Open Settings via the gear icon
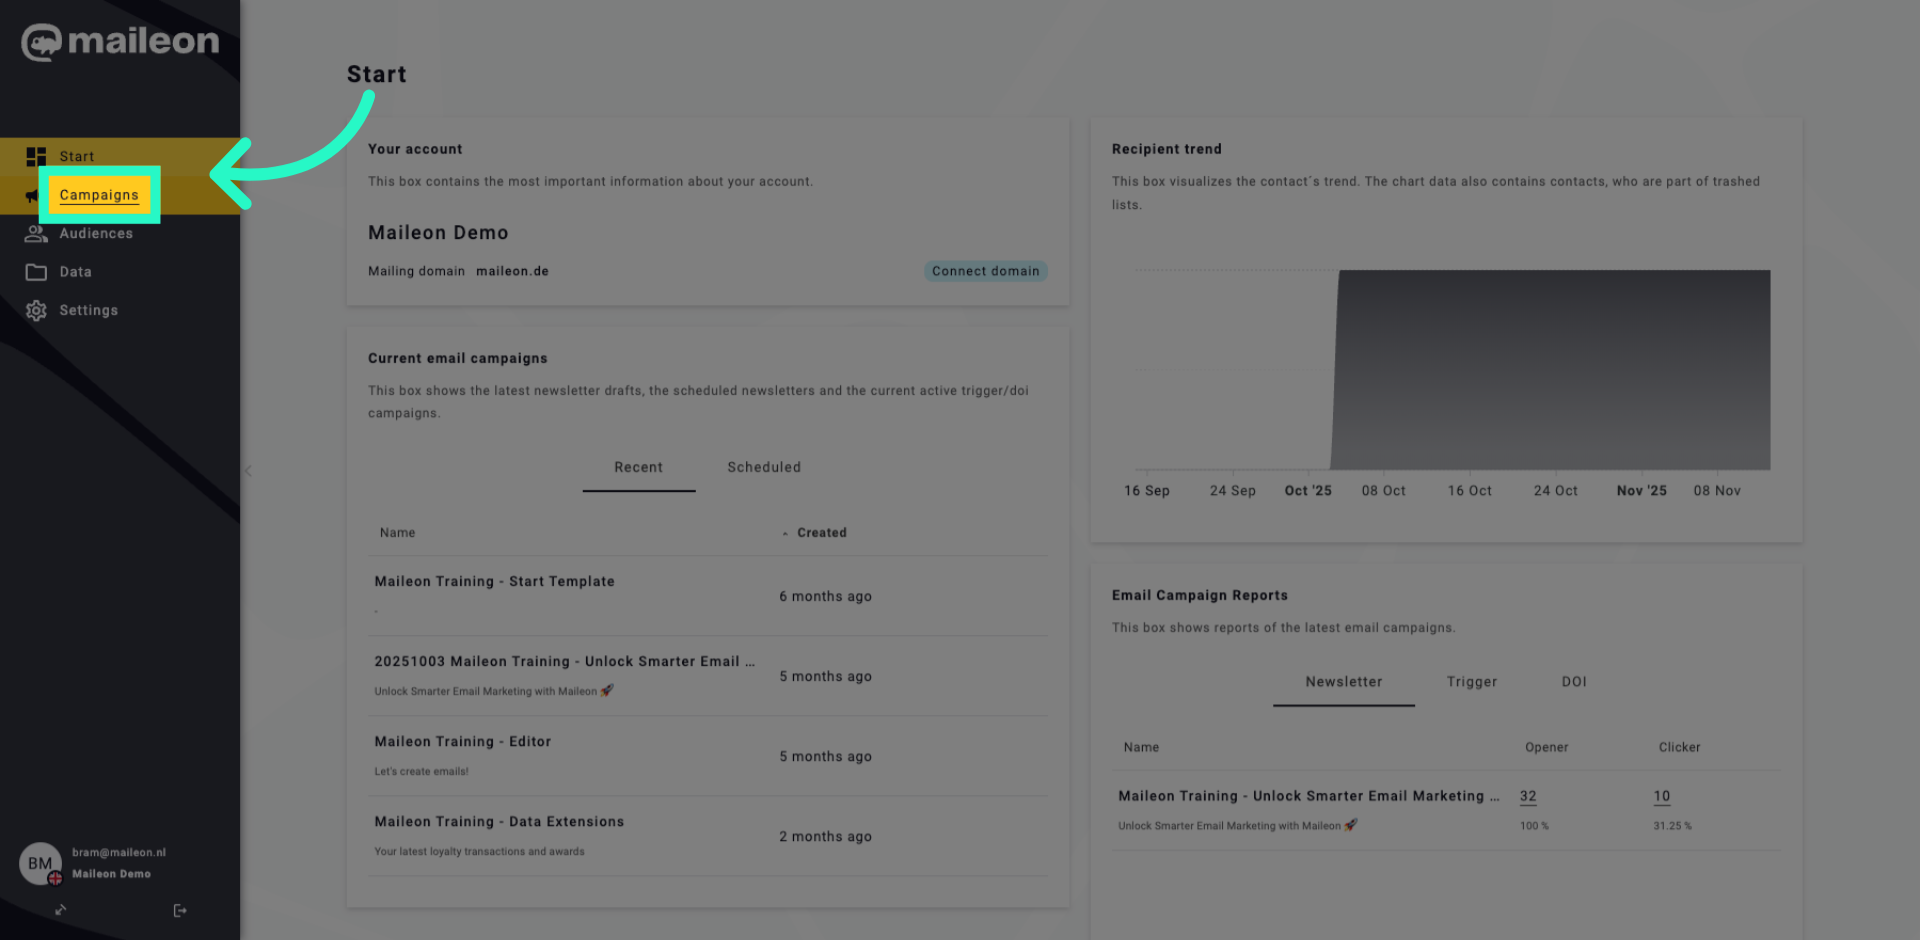1920x940 pixels. (36, 311)
